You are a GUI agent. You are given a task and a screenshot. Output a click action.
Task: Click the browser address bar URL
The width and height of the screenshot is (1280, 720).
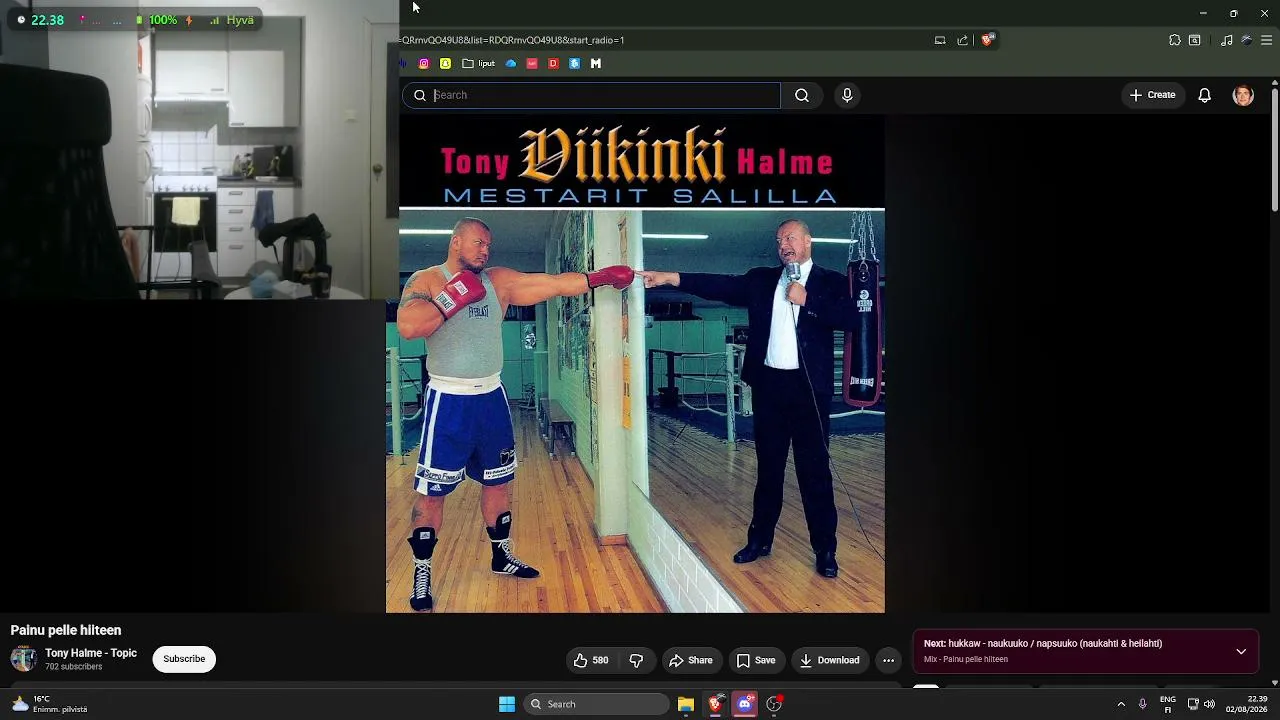point(512,40)
